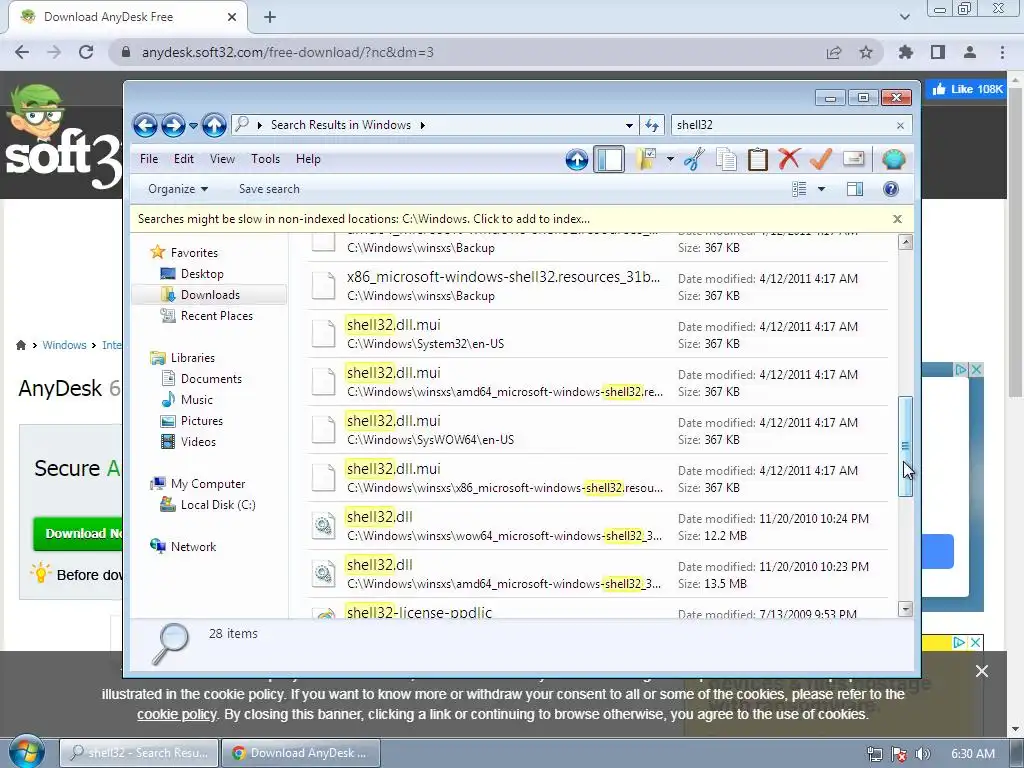Click the folder properties checklist toolbar icon
Viewport: 1024px width, 768px height.
pos(645,159)
